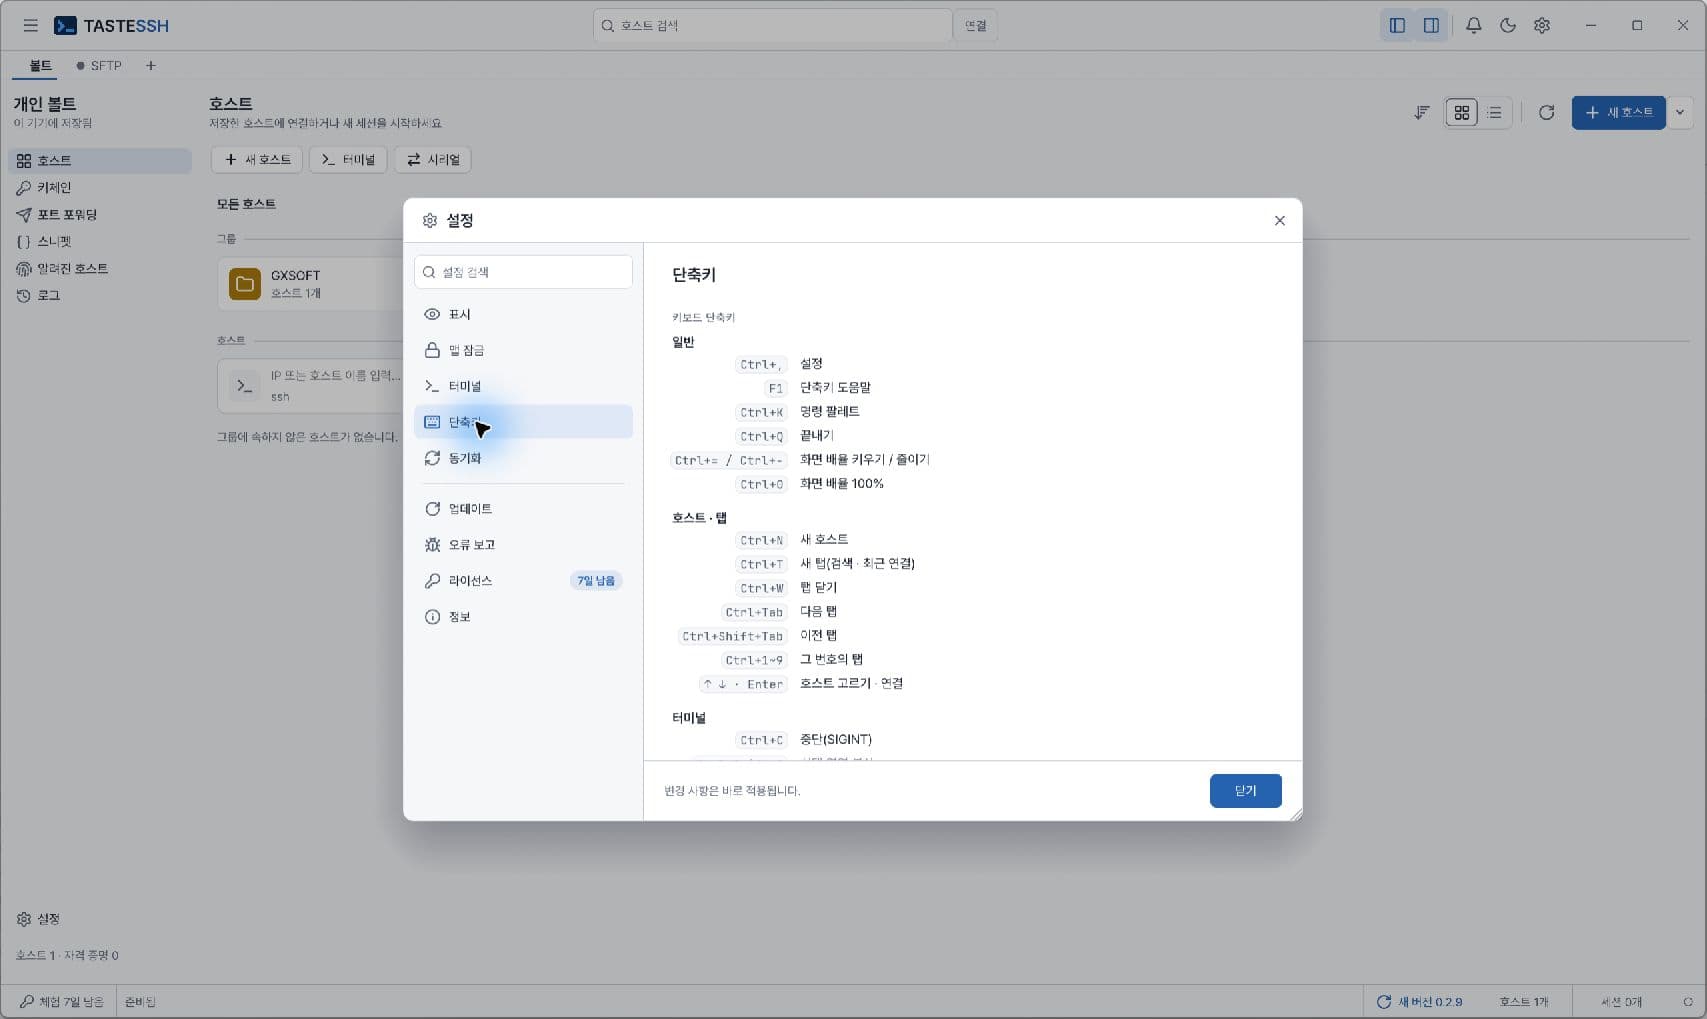This screenshot has width=1707, height=1019.
Task: Open 포트 포워딩 in the sidebar
Action: point(99,215)
